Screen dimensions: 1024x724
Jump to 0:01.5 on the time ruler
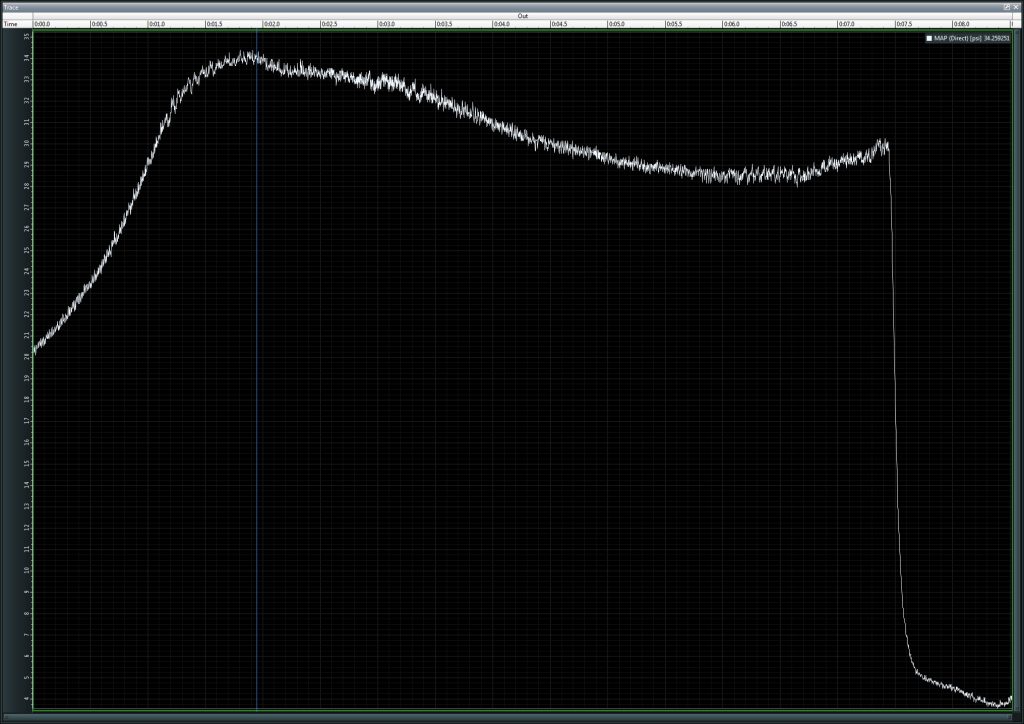click(x=215, y=24)
